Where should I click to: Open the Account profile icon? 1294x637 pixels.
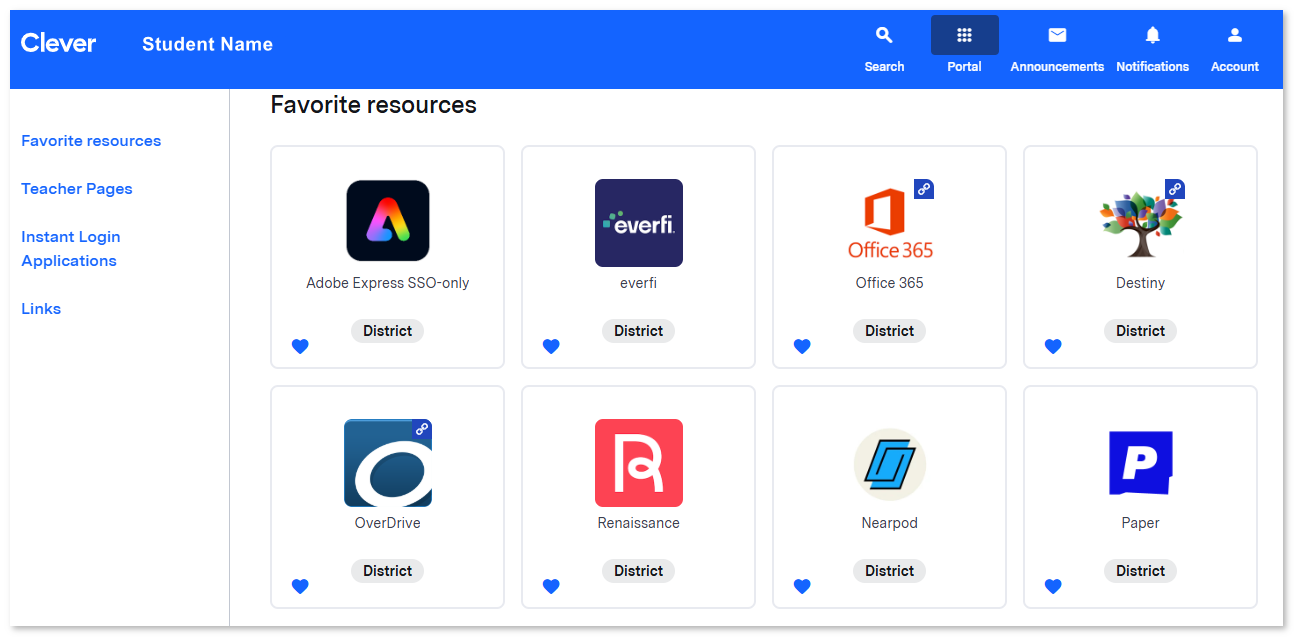tap(1235, 36)
